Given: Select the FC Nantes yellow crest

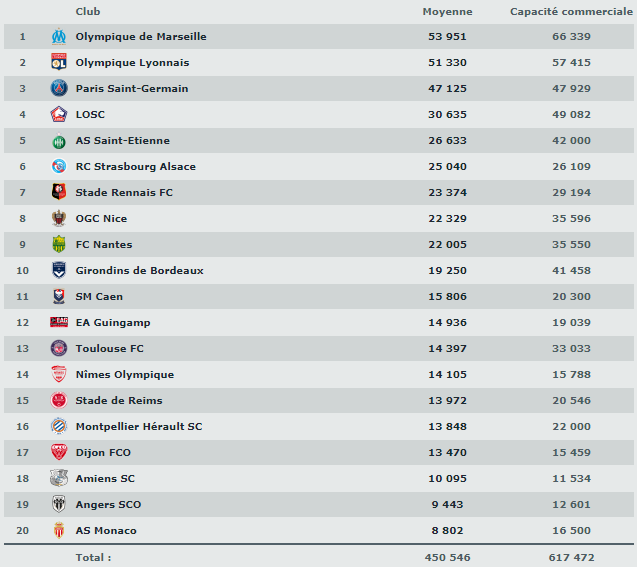Looking at the screenshot, I should click(58, 244).
